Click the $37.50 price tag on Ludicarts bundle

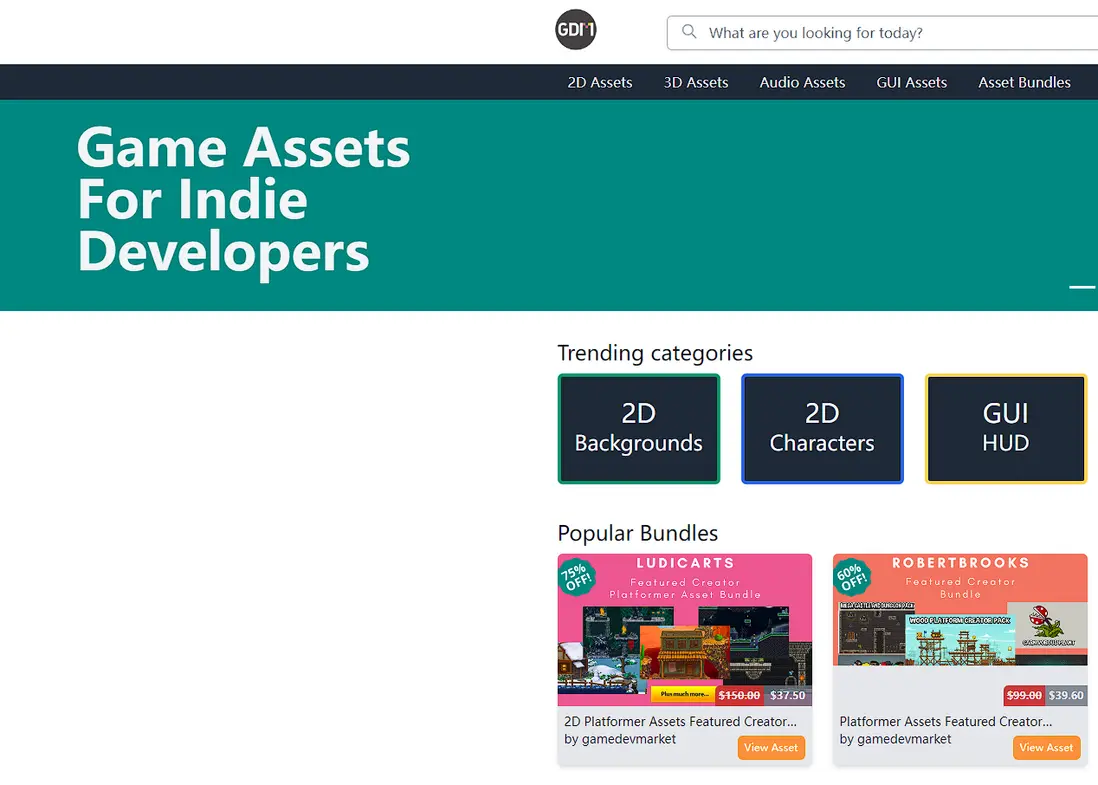tap(788, 695)
